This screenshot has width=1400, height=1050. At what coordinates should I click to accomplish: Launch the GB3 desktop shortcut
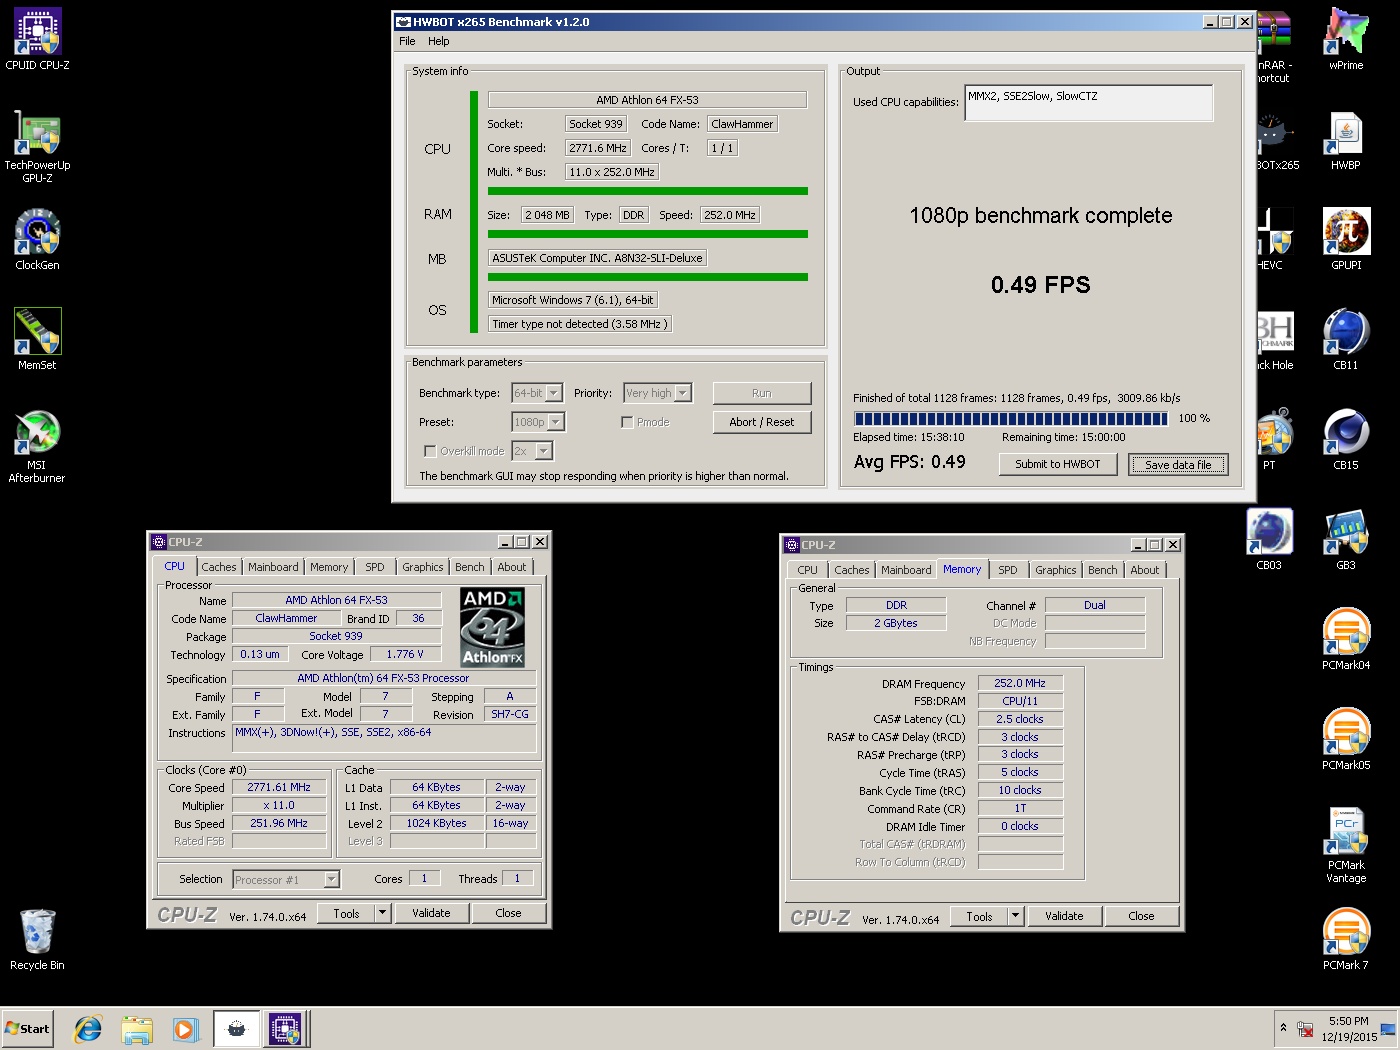coord(1346,539)
